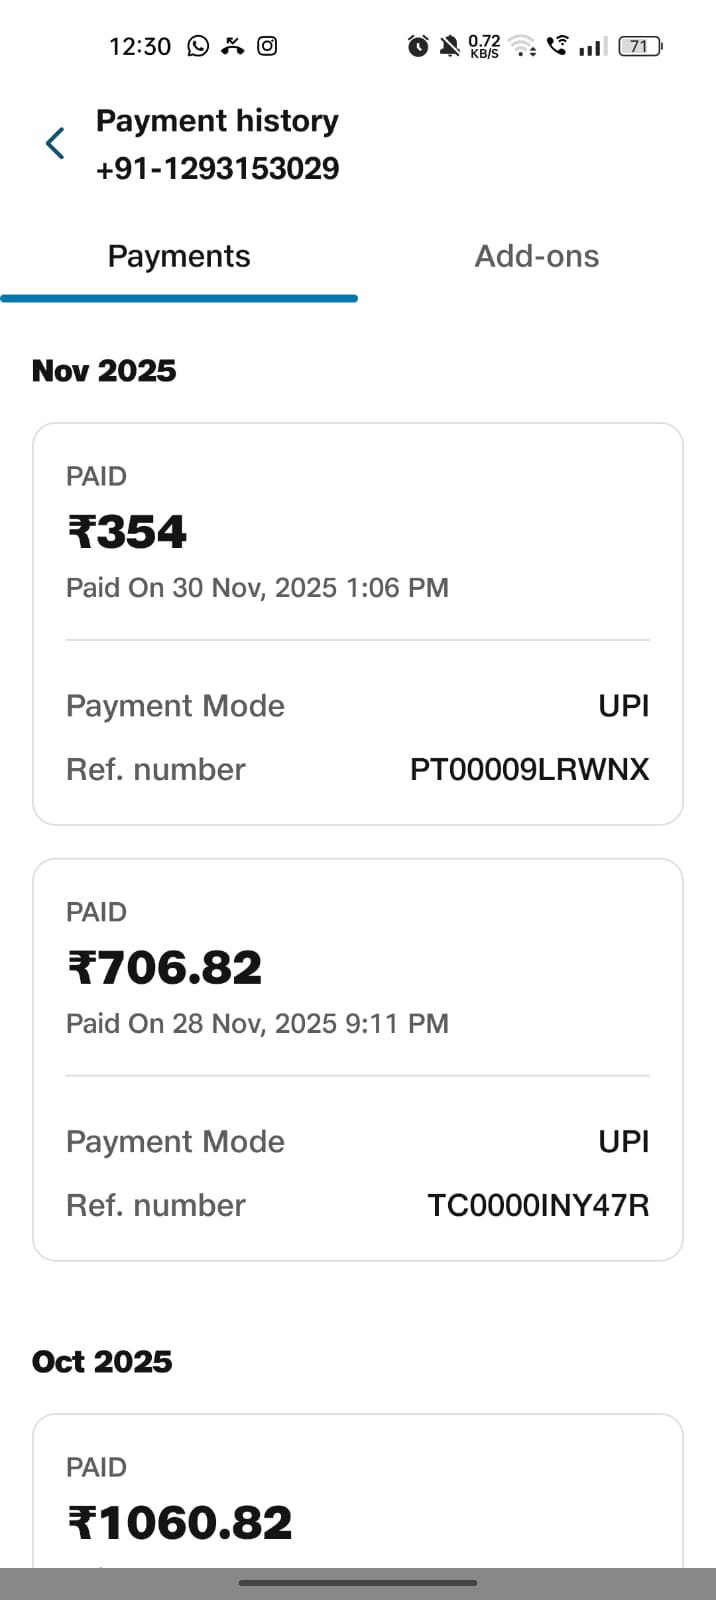Tap the missed call status icon
Screen dimensions: 716x1600
[233, 46]
